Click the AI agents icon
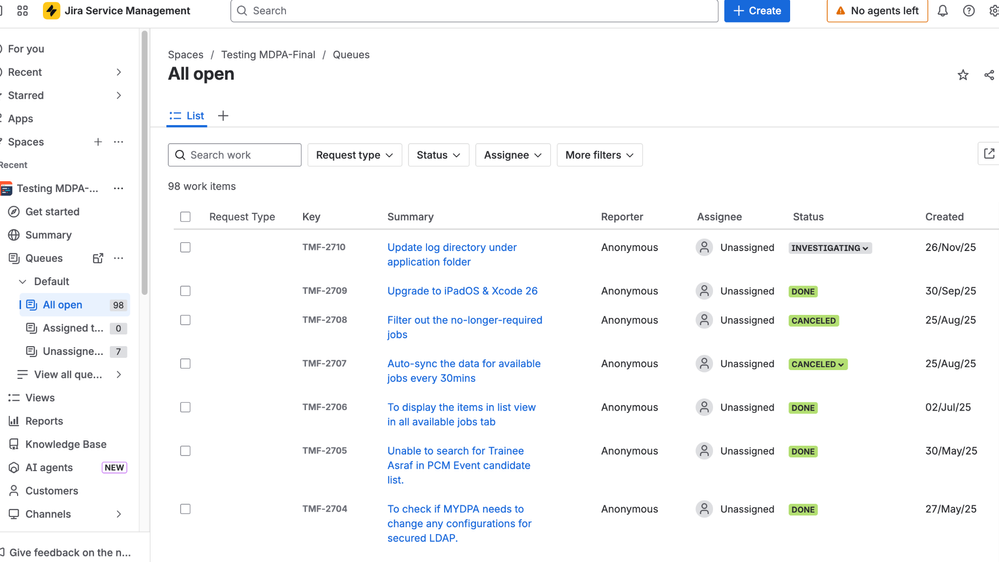The height and width of the screenshot is (562, 999). point(13,468)
